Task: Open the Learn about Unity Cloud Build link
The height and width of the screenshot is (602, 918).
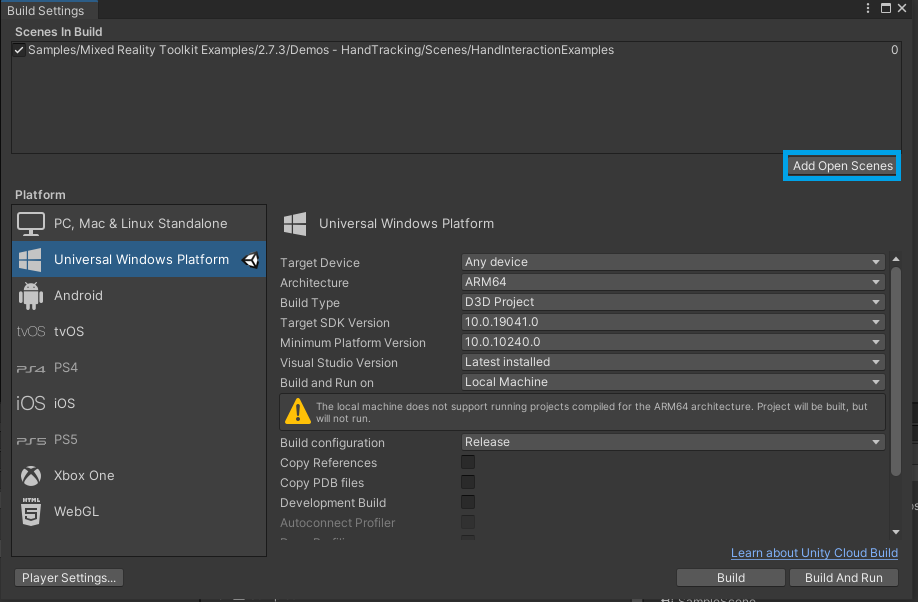Action: pyautogui.click(x=814, y=553)
